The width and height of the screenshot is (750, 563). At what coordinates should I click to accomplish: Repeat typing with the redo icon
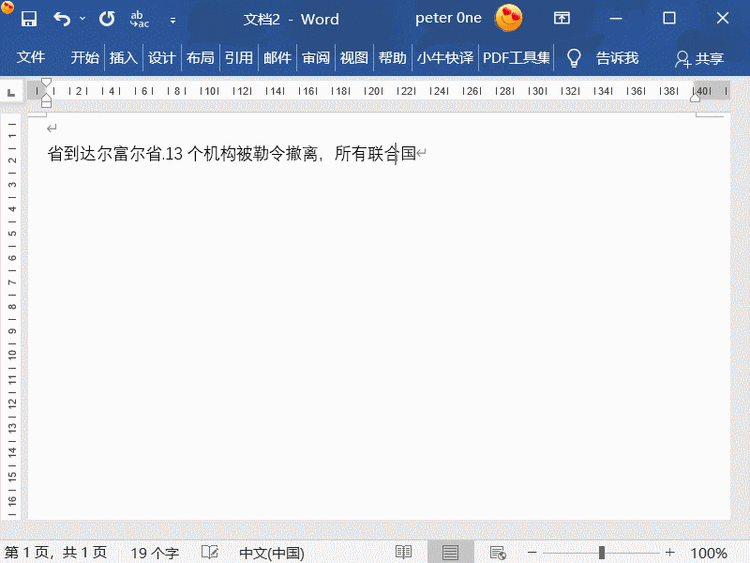tap(107, 19)
